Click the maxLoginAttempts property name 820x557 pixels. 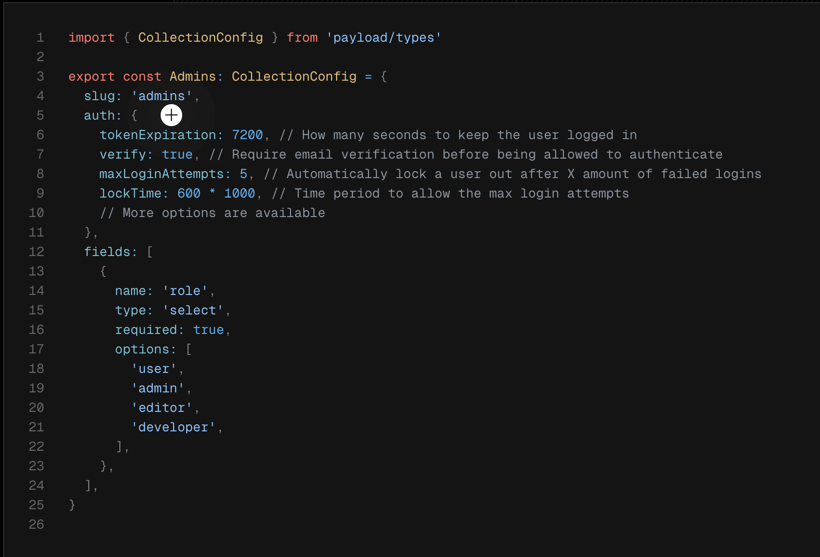coord(166,174)
